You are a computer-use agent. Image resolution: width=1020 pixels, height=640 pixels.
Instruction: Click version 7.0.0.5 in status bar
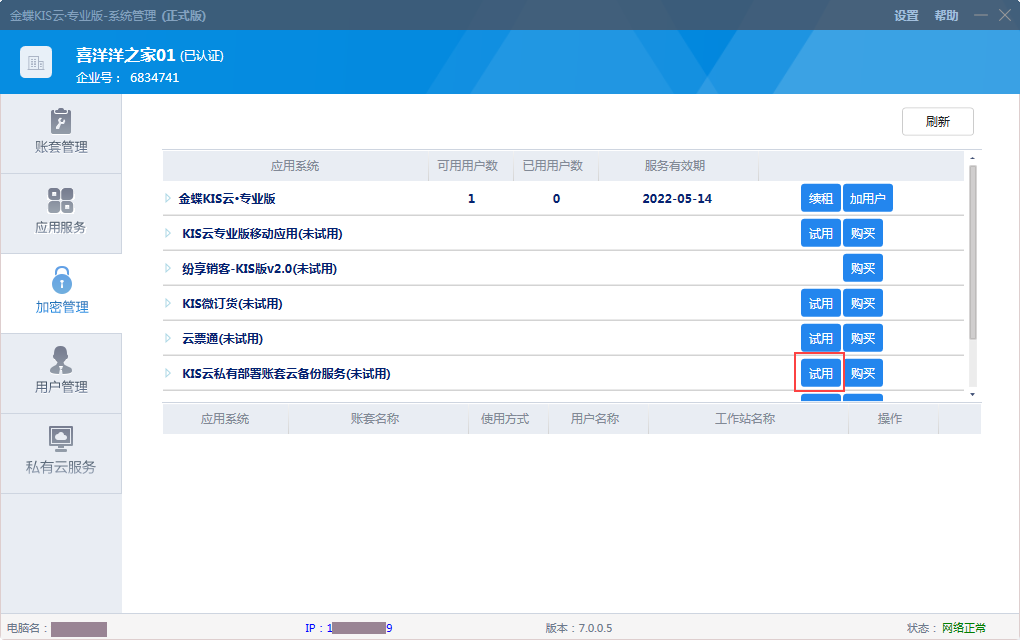pyautogui.click(x=595, y=628)
